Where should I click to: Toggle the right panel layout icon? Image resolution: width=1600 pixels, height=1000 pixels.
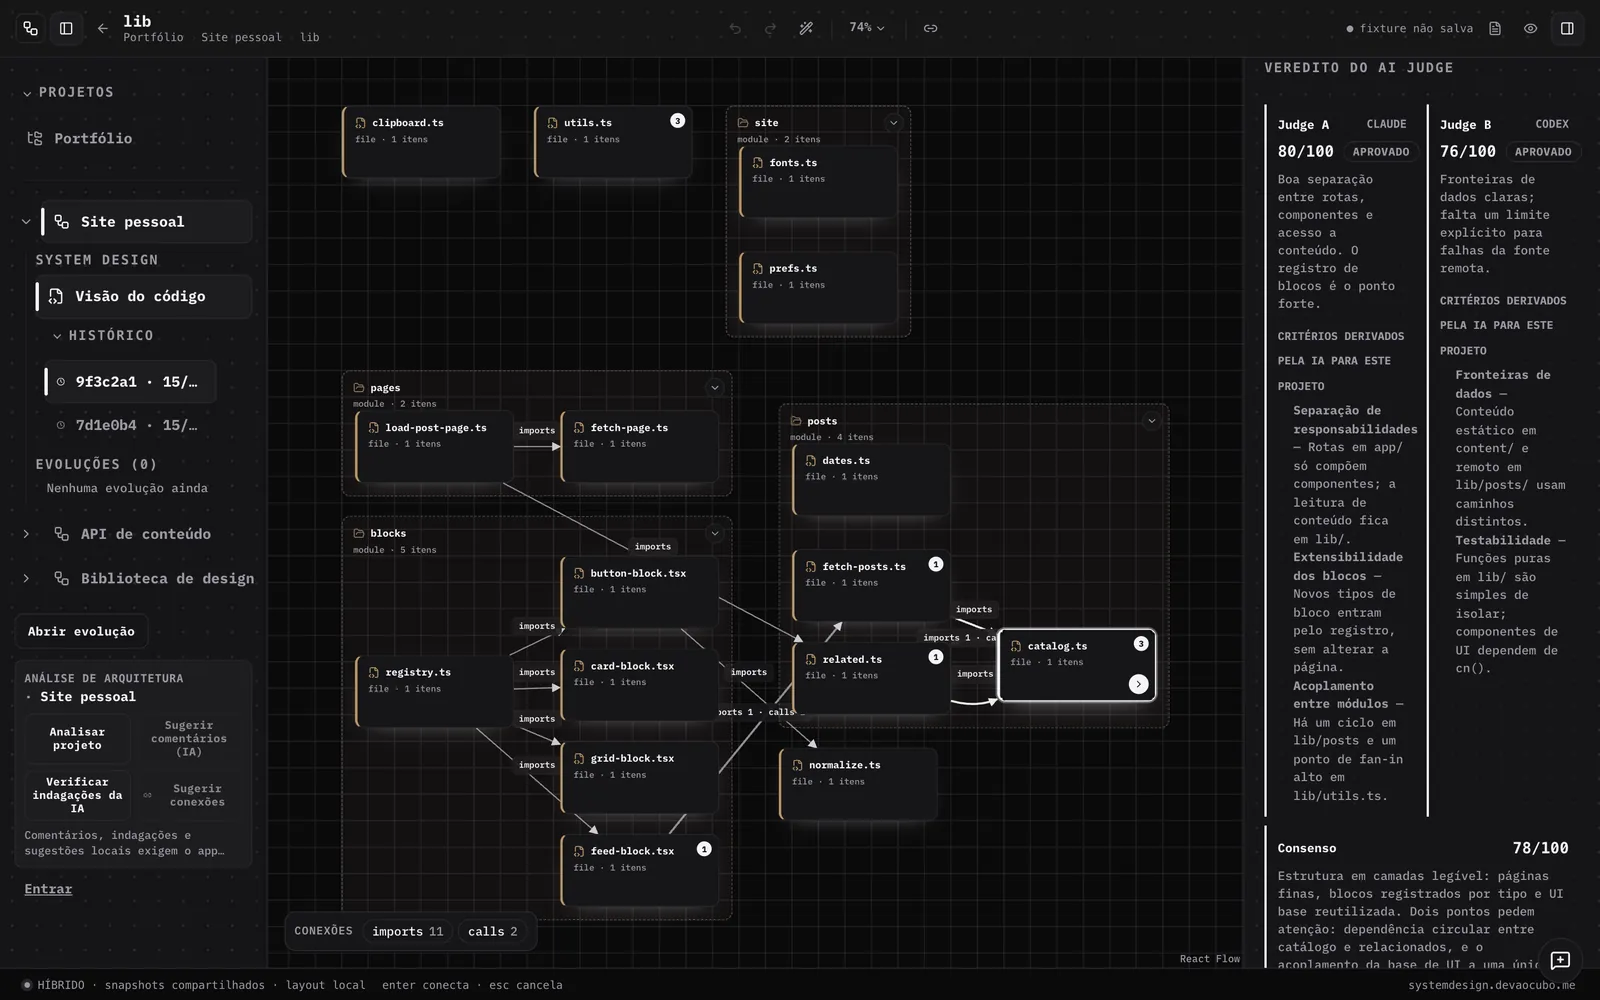[1567, 28]
